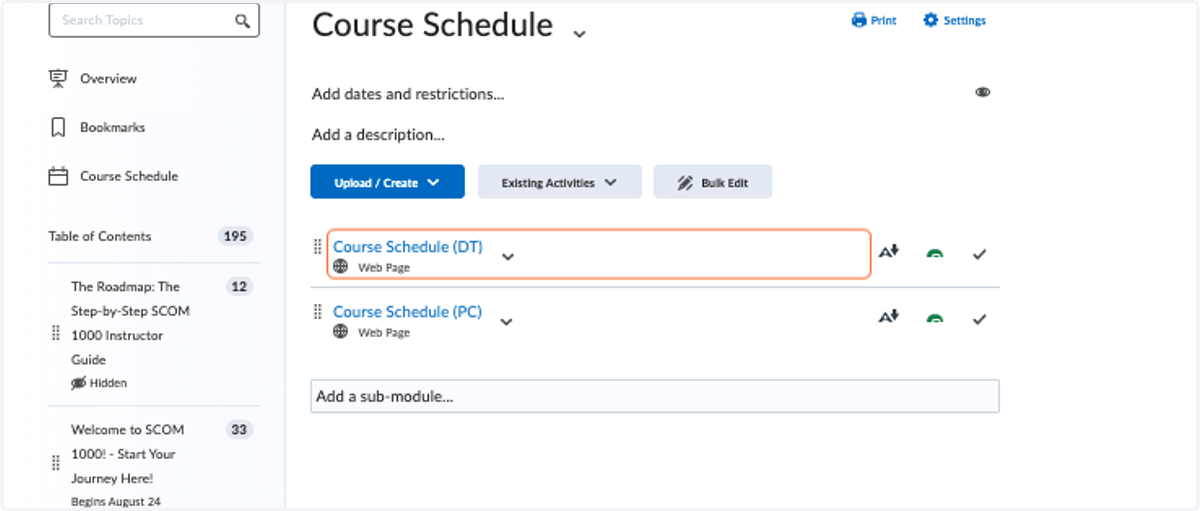1200x511 pixels.
Task: Click the Course Schedule calendar icon
Action: click(x=58, y=176)
